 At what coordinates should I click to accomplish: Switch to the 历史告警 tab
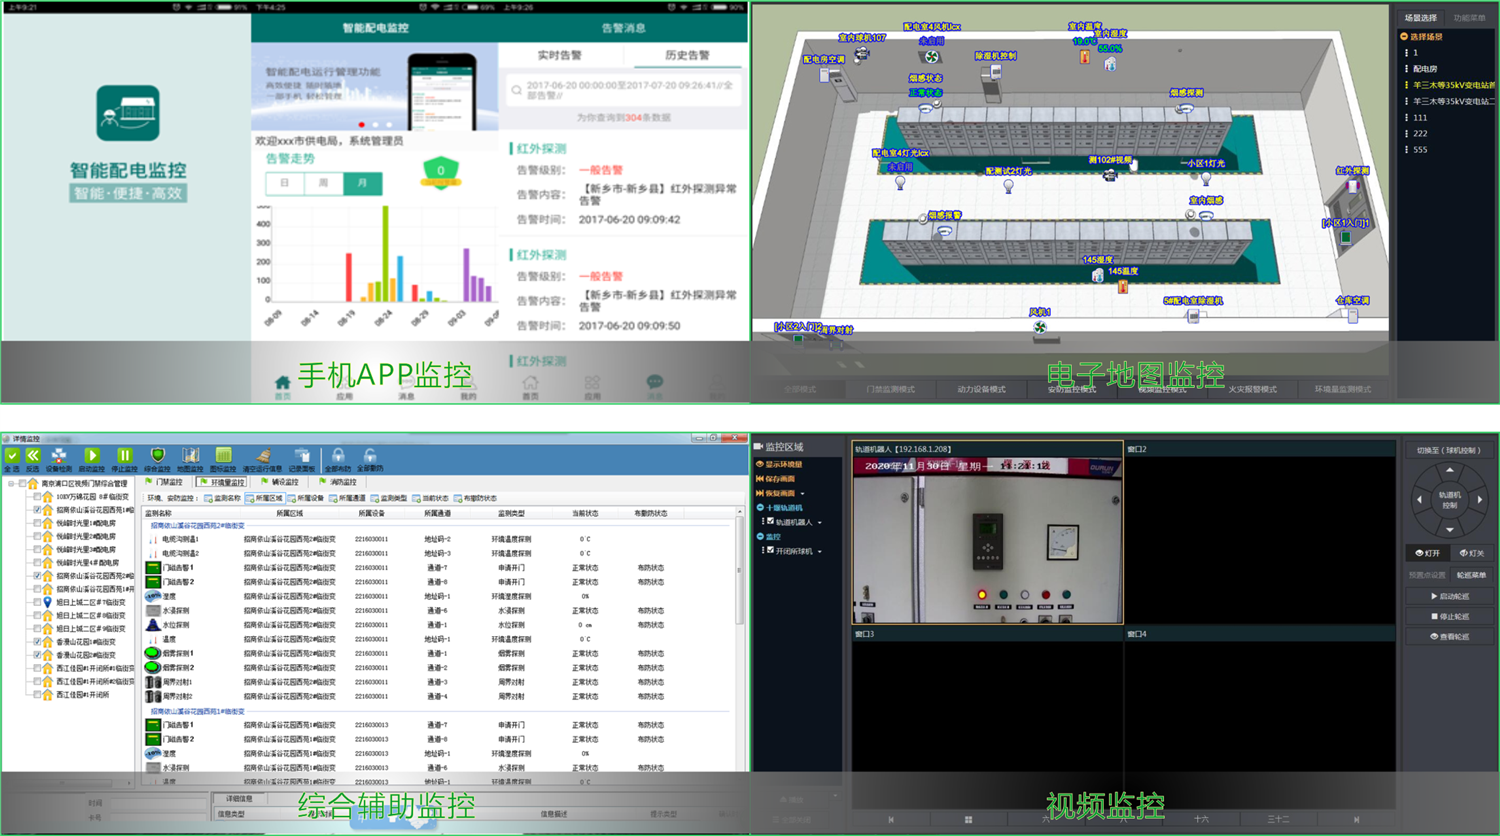coord(686,56)
